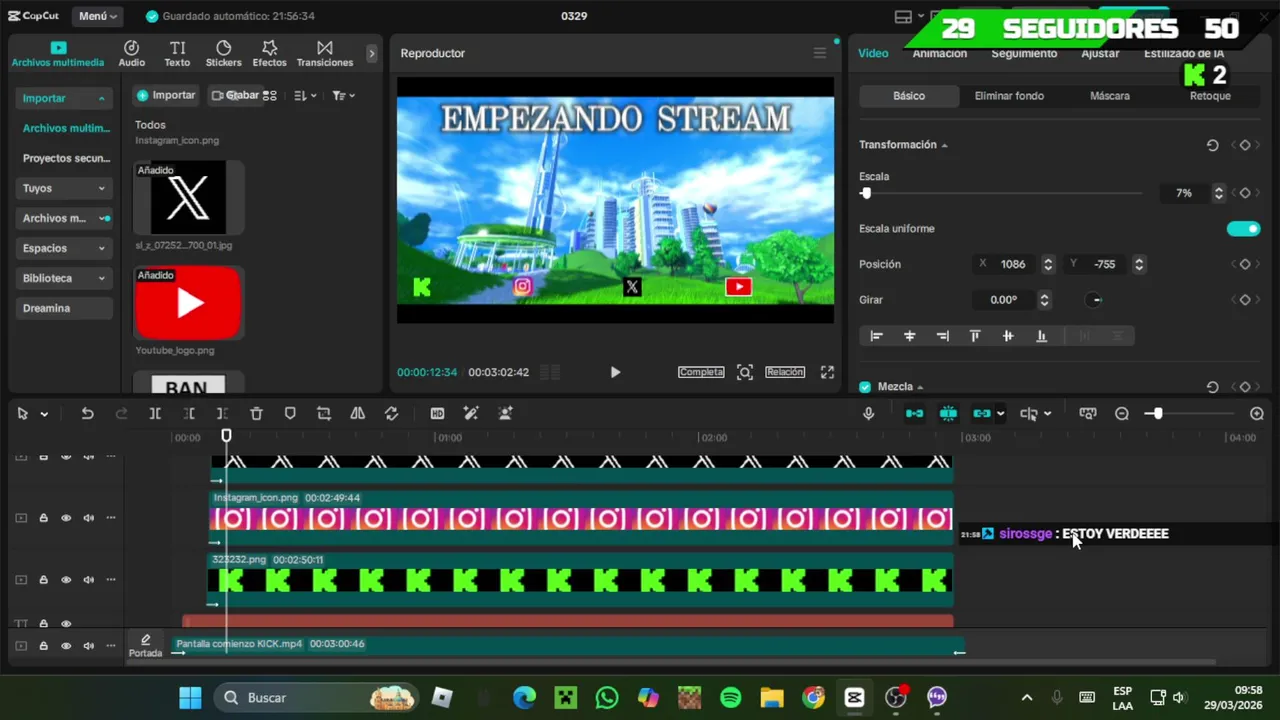Click the Mirror flip icon in the timeline toolbar

tap(357, 413)
